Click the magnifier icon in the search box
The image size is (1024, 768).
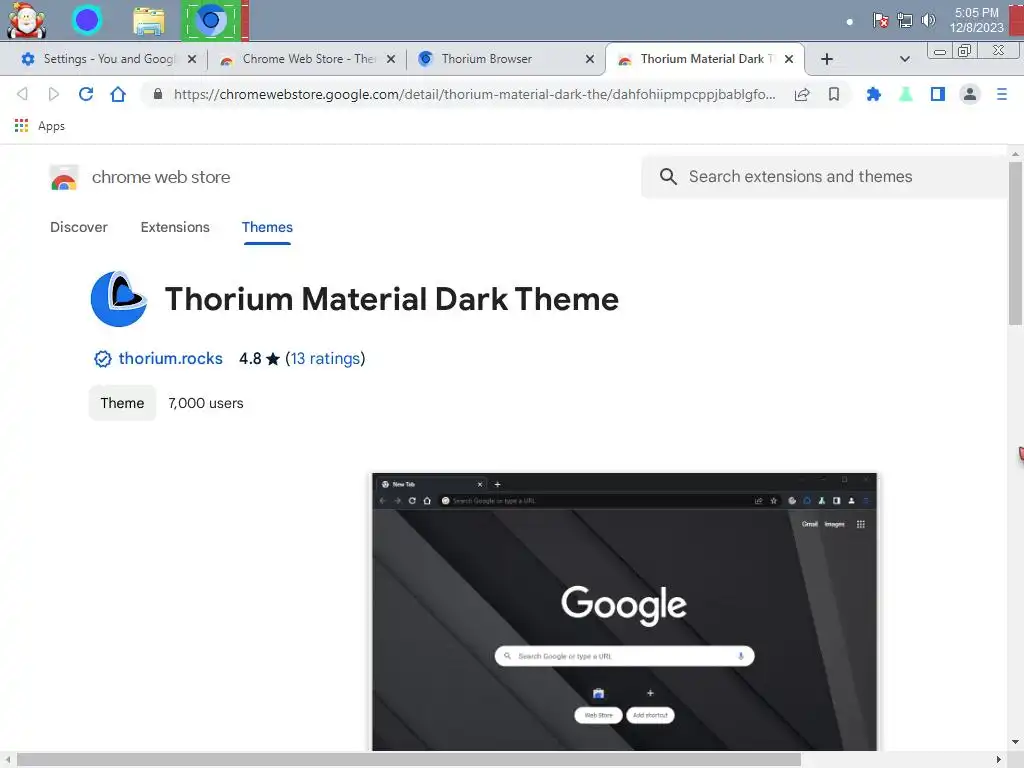click(667, 176)
